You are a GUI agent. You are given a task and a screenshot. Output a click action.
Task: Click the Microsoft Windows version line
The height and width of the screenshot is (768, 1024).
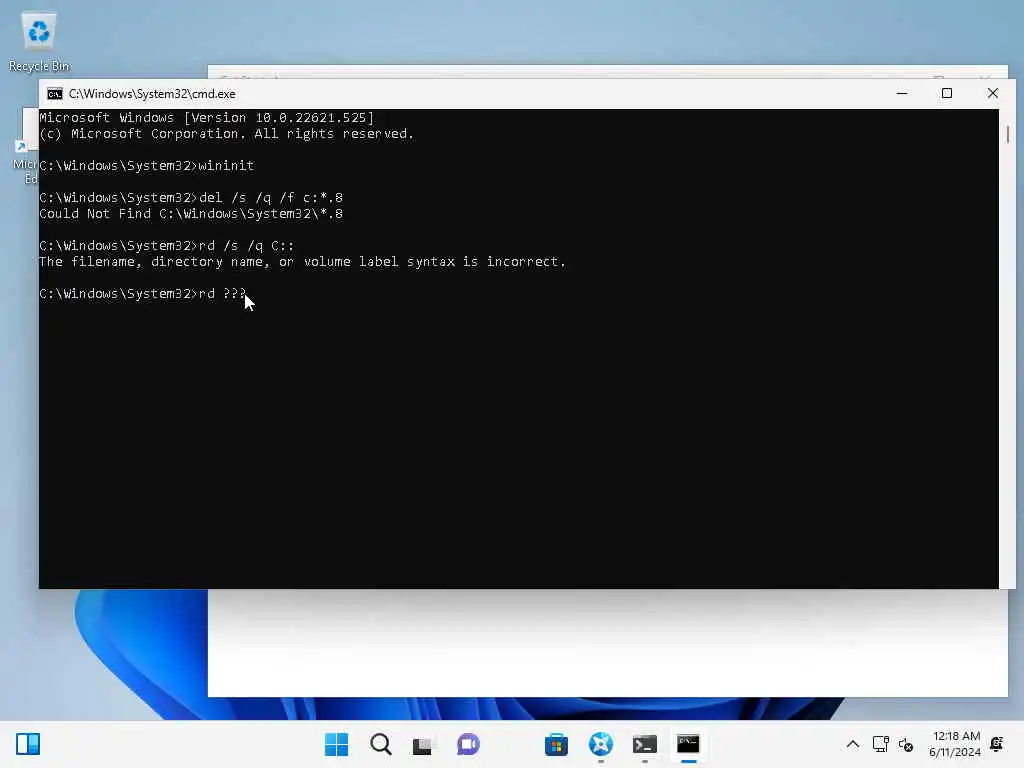coord(206,118)
